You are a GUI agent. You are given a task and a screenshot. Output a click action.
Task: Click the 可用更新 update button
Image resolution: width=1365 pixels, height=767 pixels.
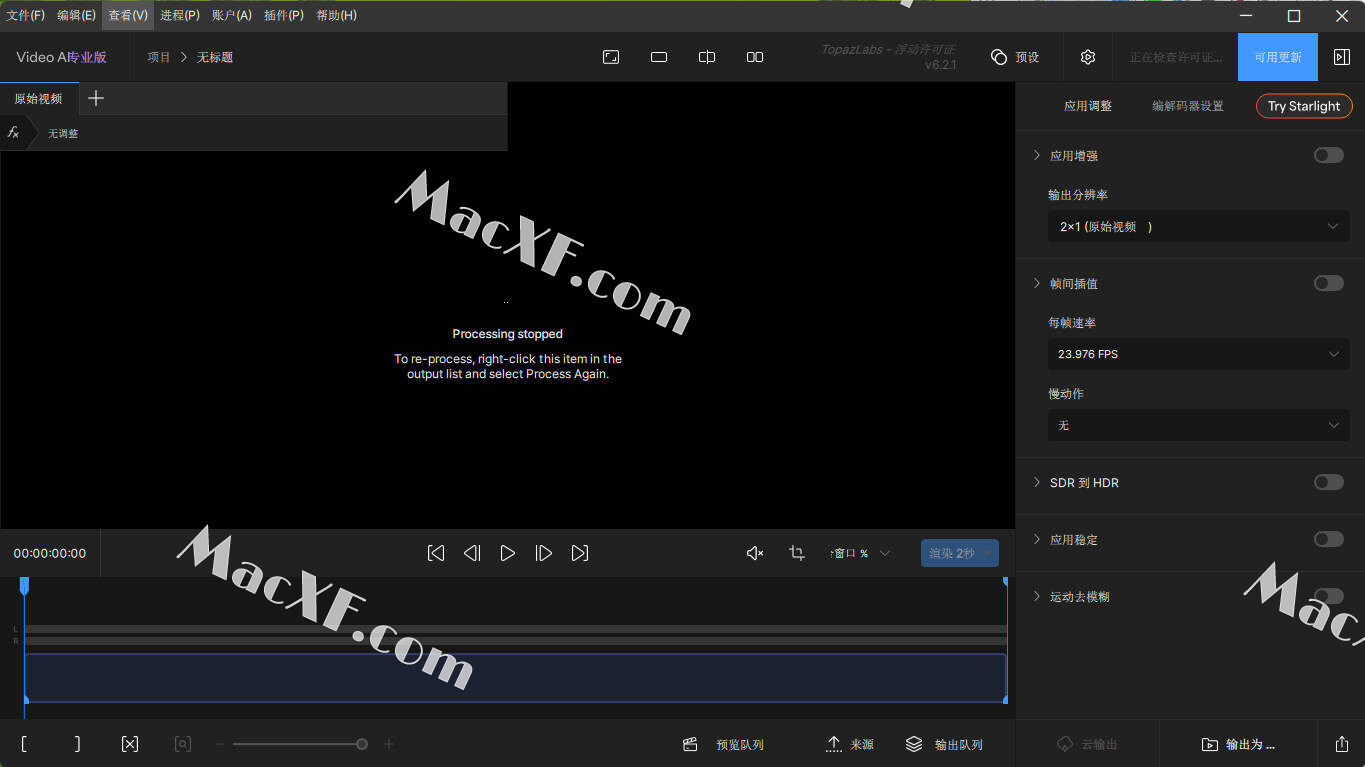pos(1278,57)
